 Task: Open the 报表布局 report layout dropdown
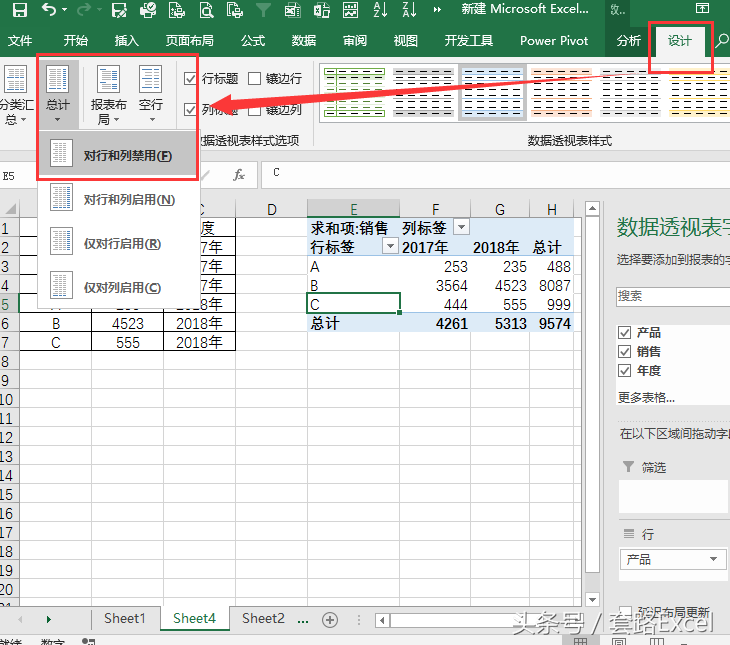(108, 95)
